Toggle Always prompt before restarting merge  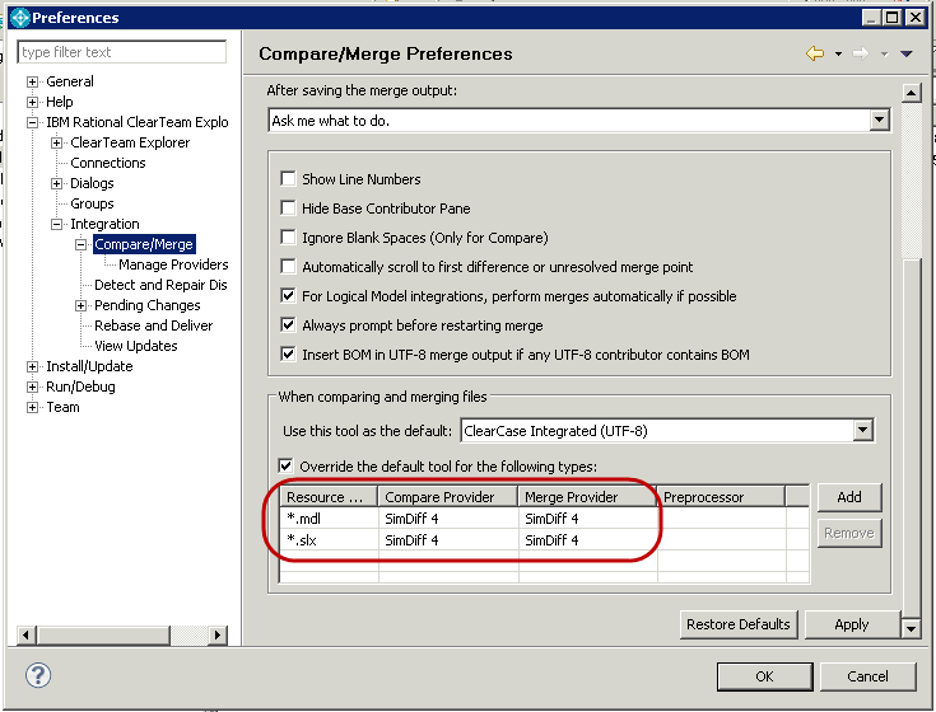click(x=288, y=325)
